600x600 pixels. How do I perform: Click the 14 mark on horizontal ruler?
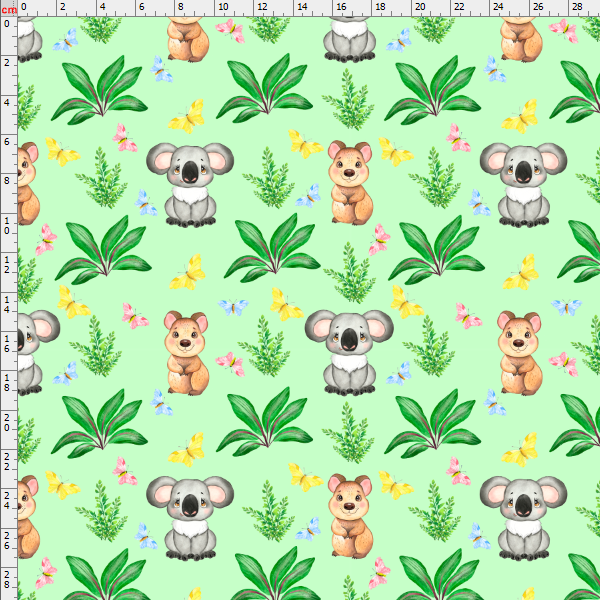point(302,7)
